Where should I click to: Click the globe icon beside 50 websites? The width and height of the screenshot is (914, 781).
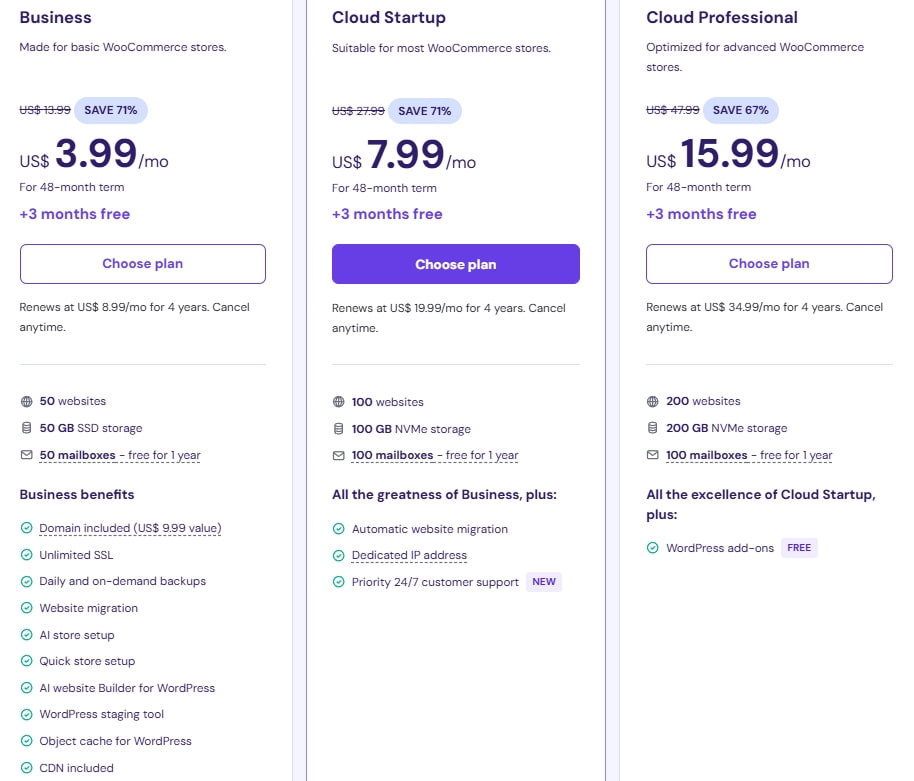point(26,401)
